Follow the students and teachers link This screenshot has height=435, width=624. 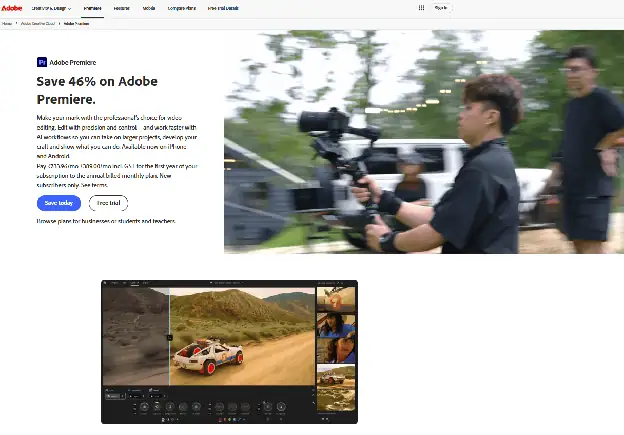(x=147, y=221)
